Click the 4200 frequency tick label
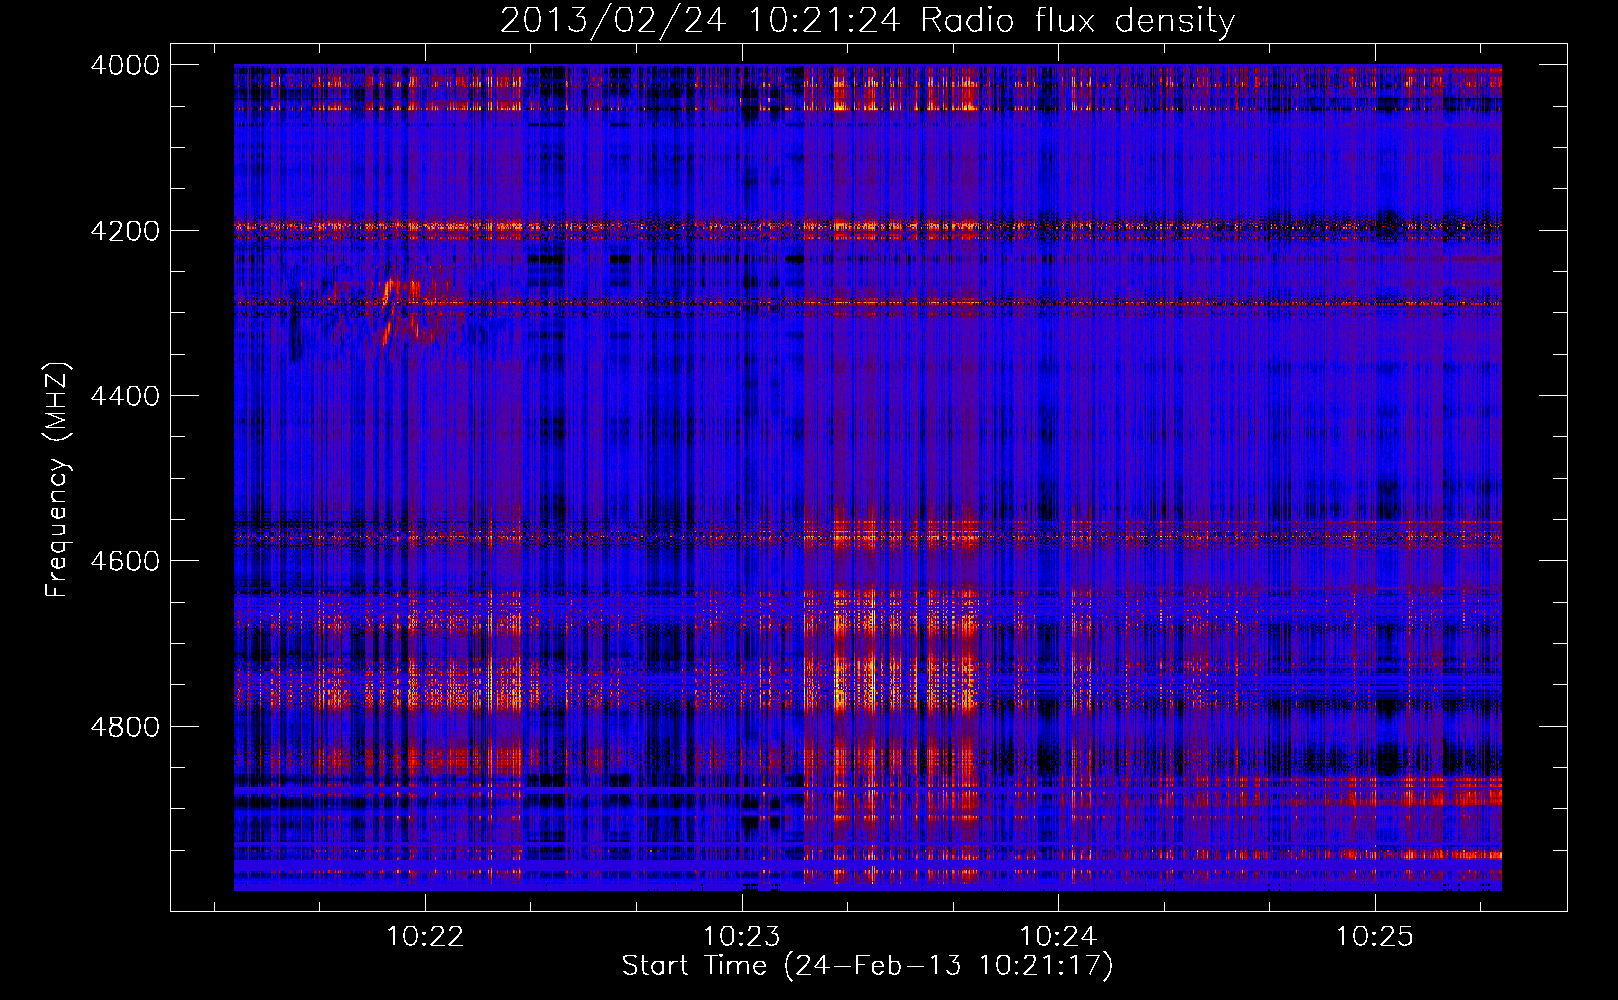Viewport: 1618px width, 1000px height. pos(125,231)
